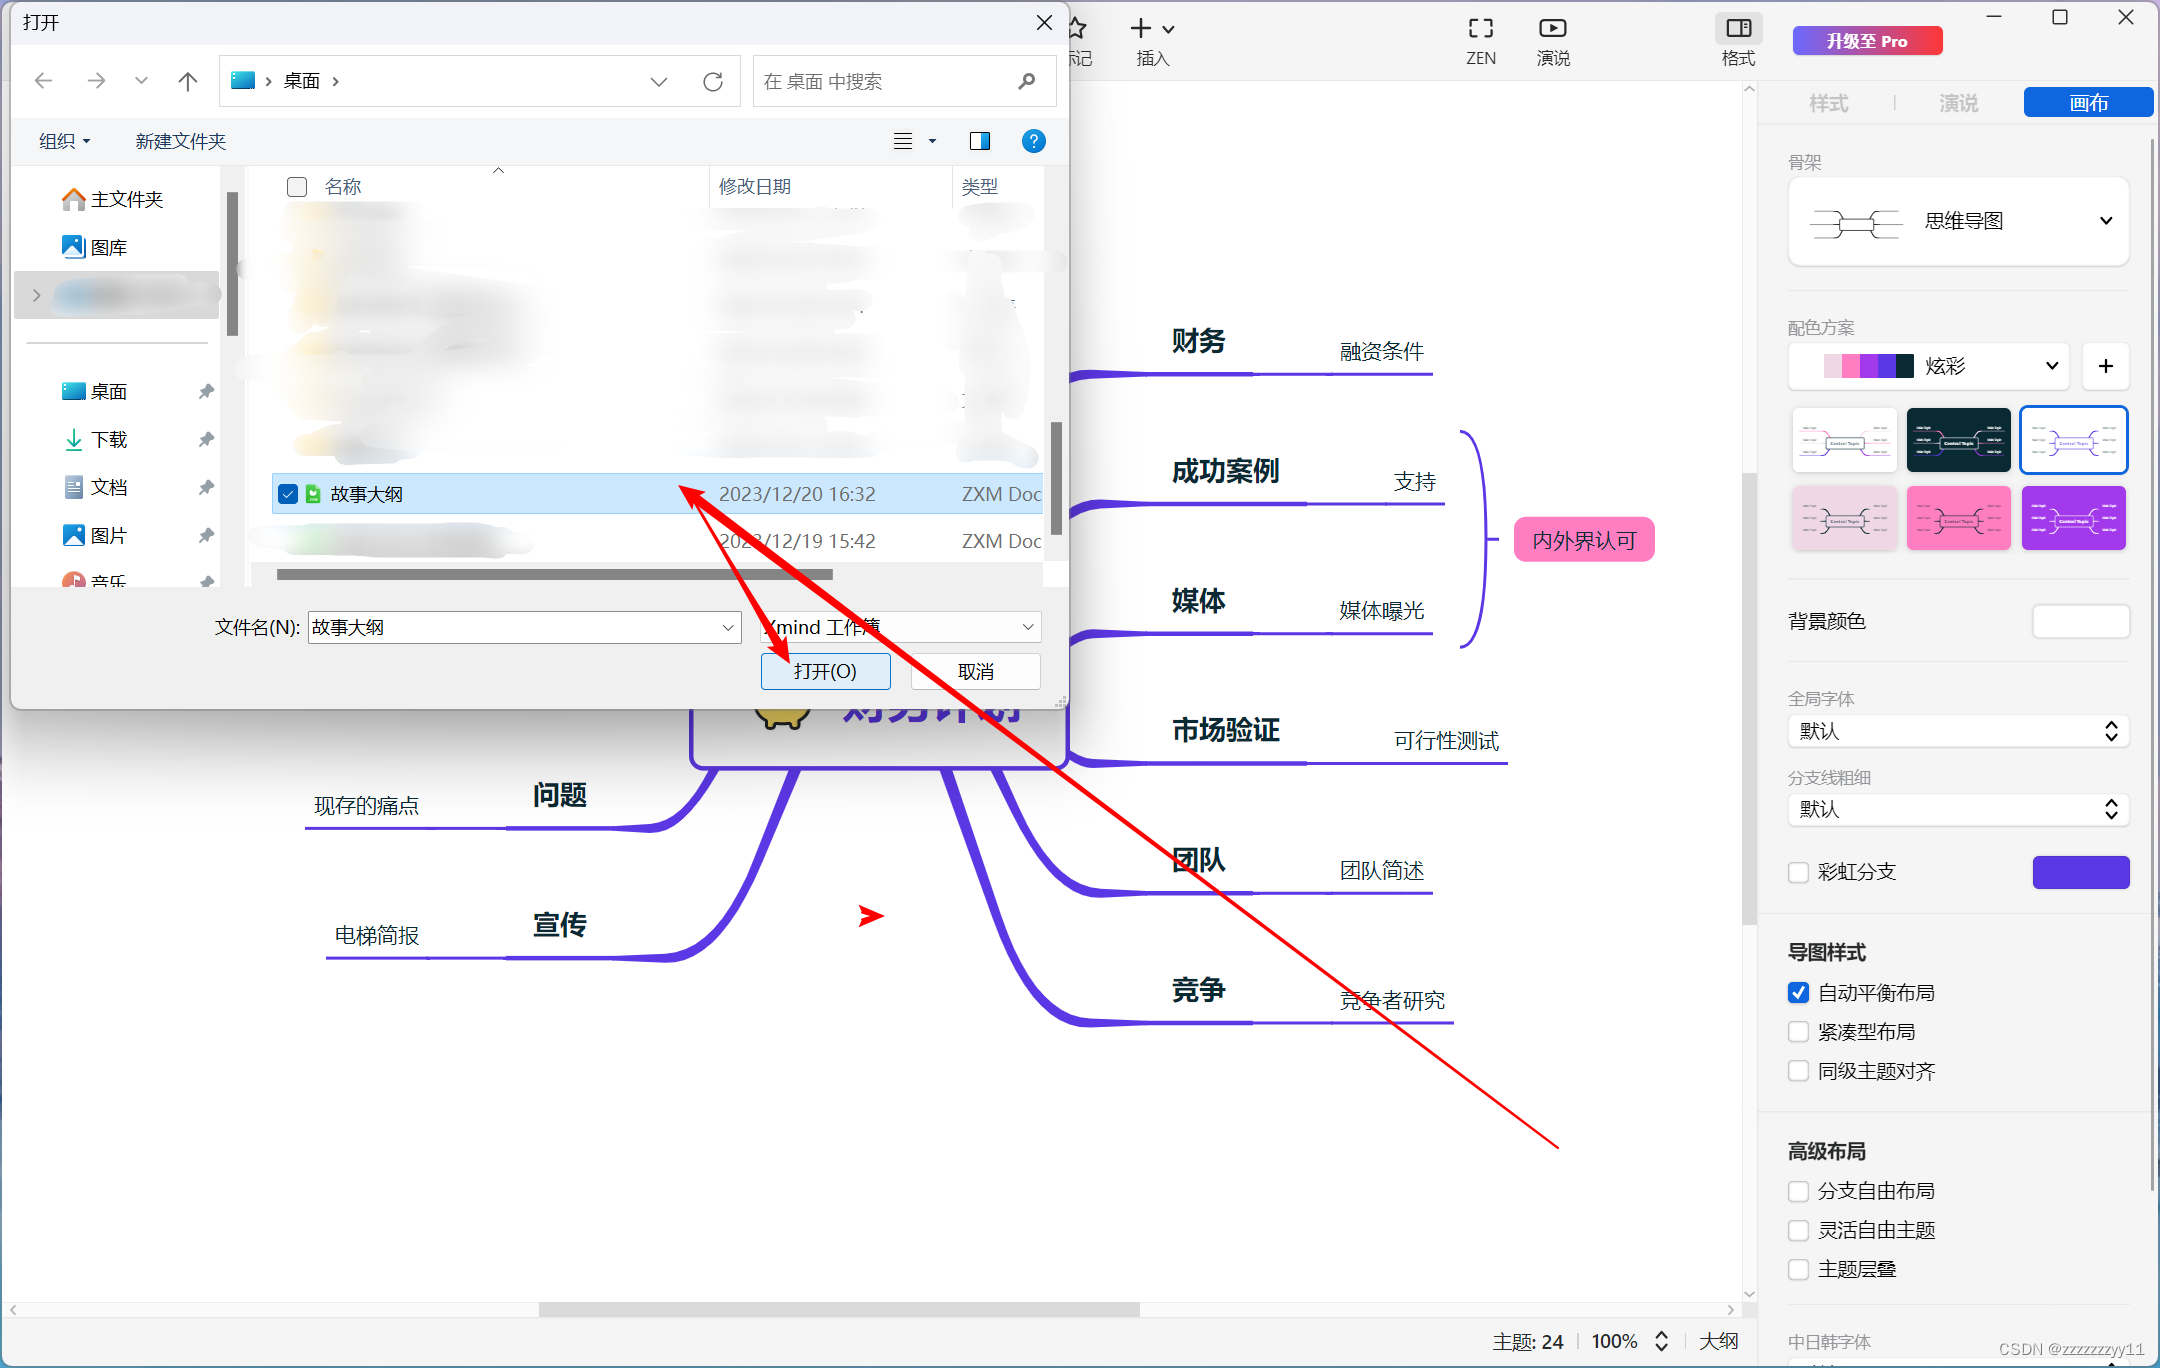Screen dimensions: 2160x1368
Task: Add new color scheme with plus button
Action: pyautogui.click(x=2105, y=366)
